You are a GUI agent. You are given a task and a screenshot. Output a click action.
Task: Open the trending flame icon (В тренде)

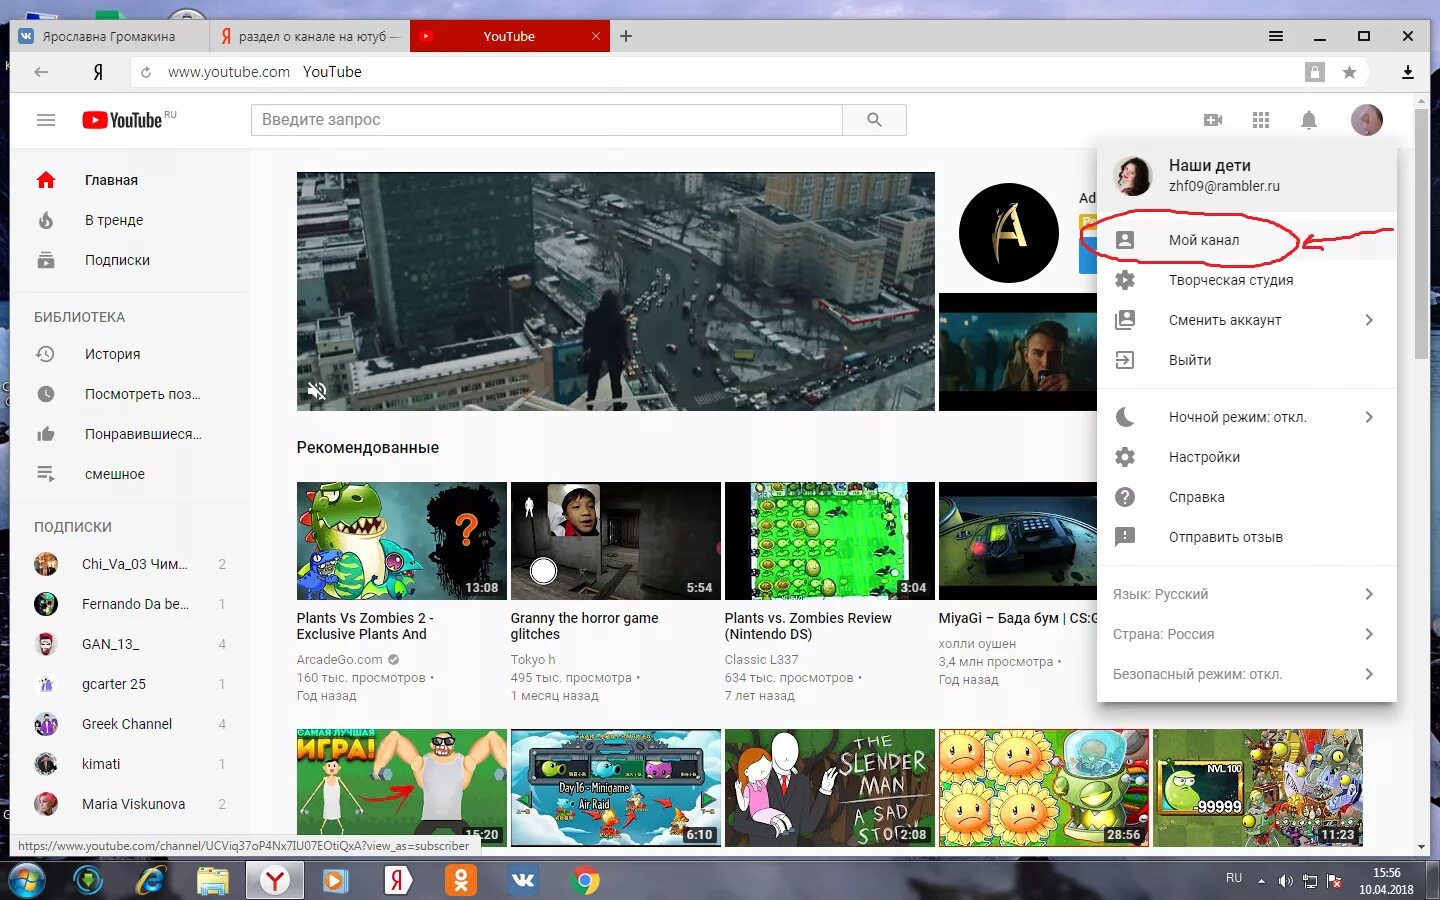(x=46, y=220)
